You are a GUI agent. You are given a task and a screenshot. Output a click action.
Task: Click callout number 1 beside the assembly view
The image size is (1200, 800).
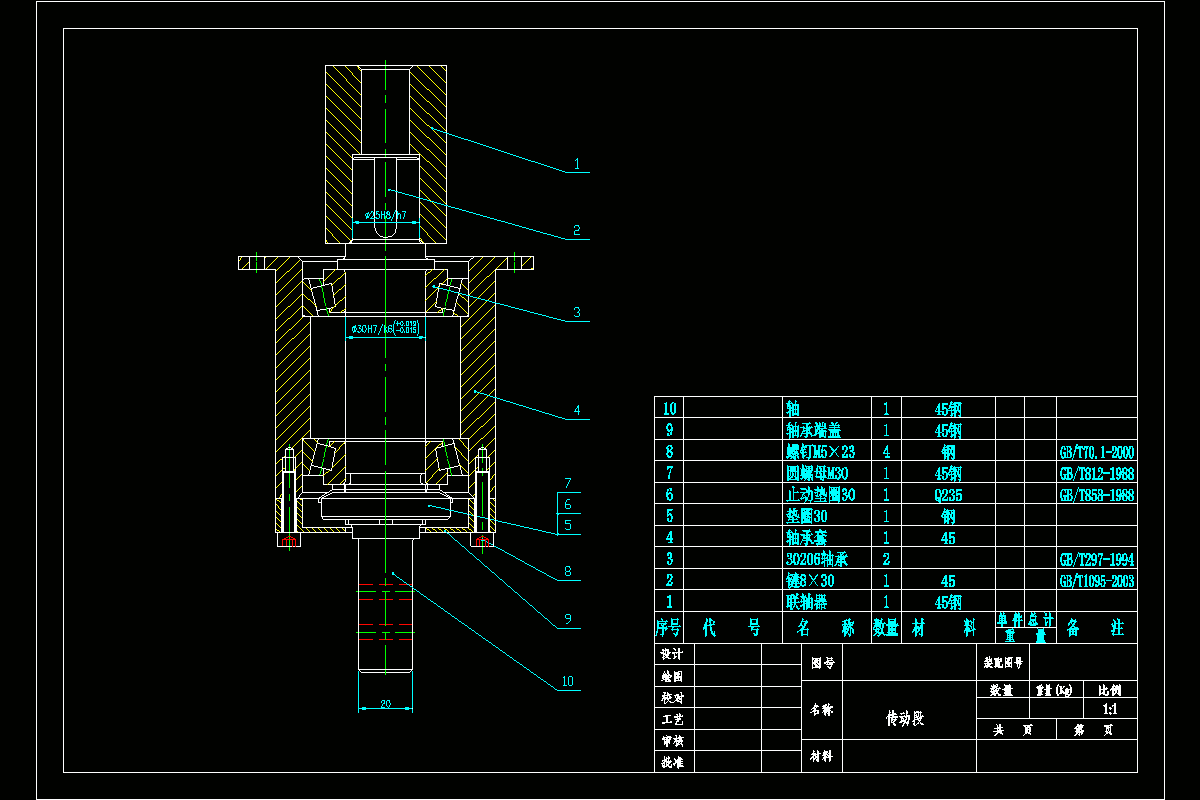coord(576,163)
